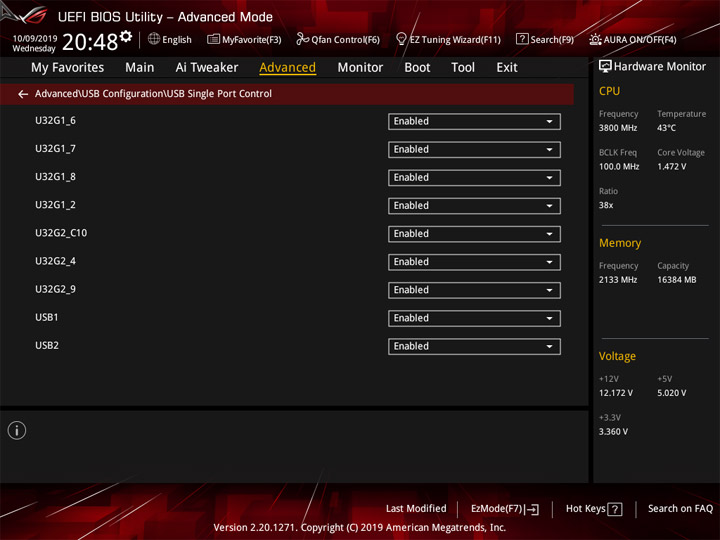Open the Tool tab
720x540 pixels.
[x=463, y=68]
